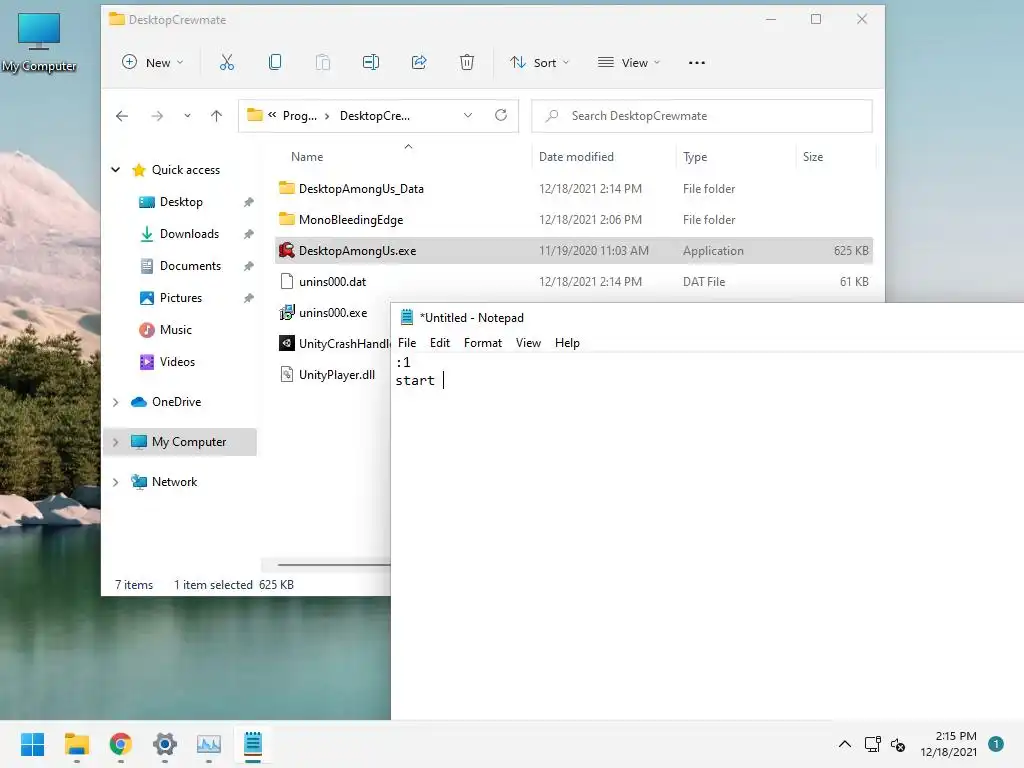Image resolution: width=1024 pixels, height=768 pixels.
Task: Select Music in the navigation pane
Action: tap(176, 330)
